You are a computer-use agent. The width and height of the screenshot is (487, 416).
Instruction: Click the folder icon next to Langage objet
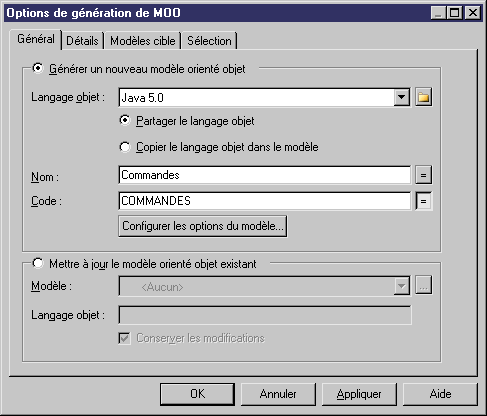(424, 97)
